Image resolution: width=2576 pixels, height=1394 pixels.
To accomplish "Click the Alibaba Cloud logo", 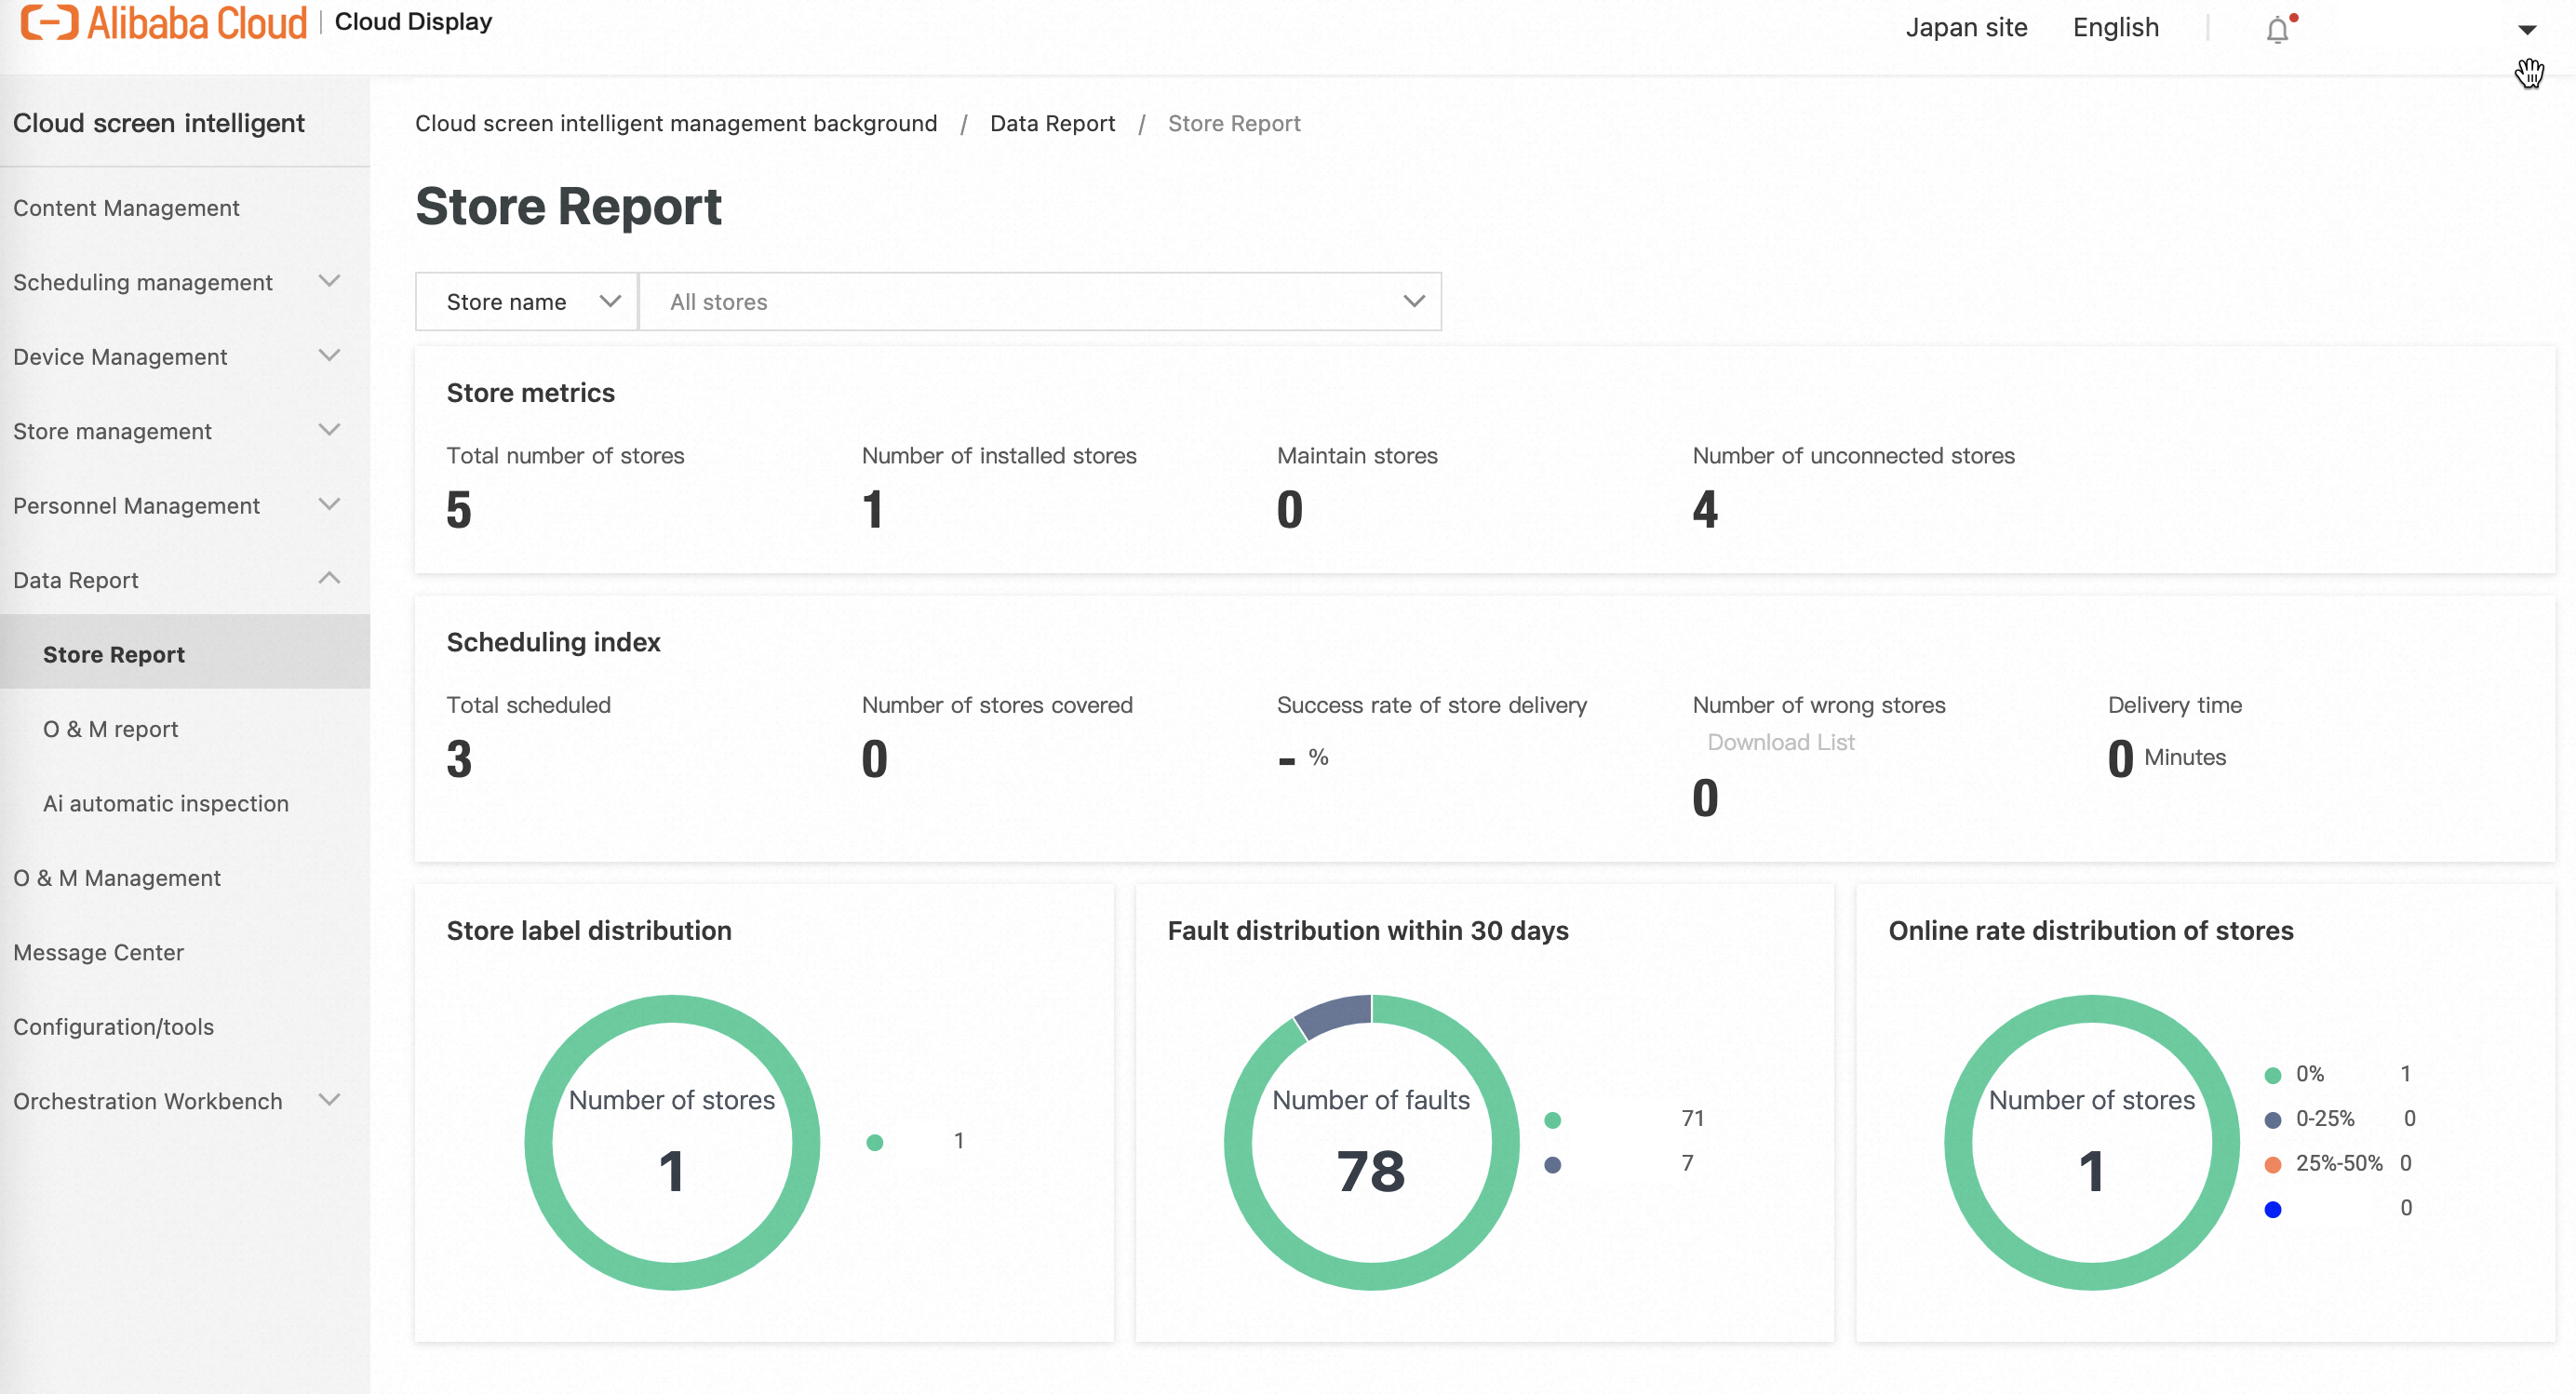I will tap(163, 22).
